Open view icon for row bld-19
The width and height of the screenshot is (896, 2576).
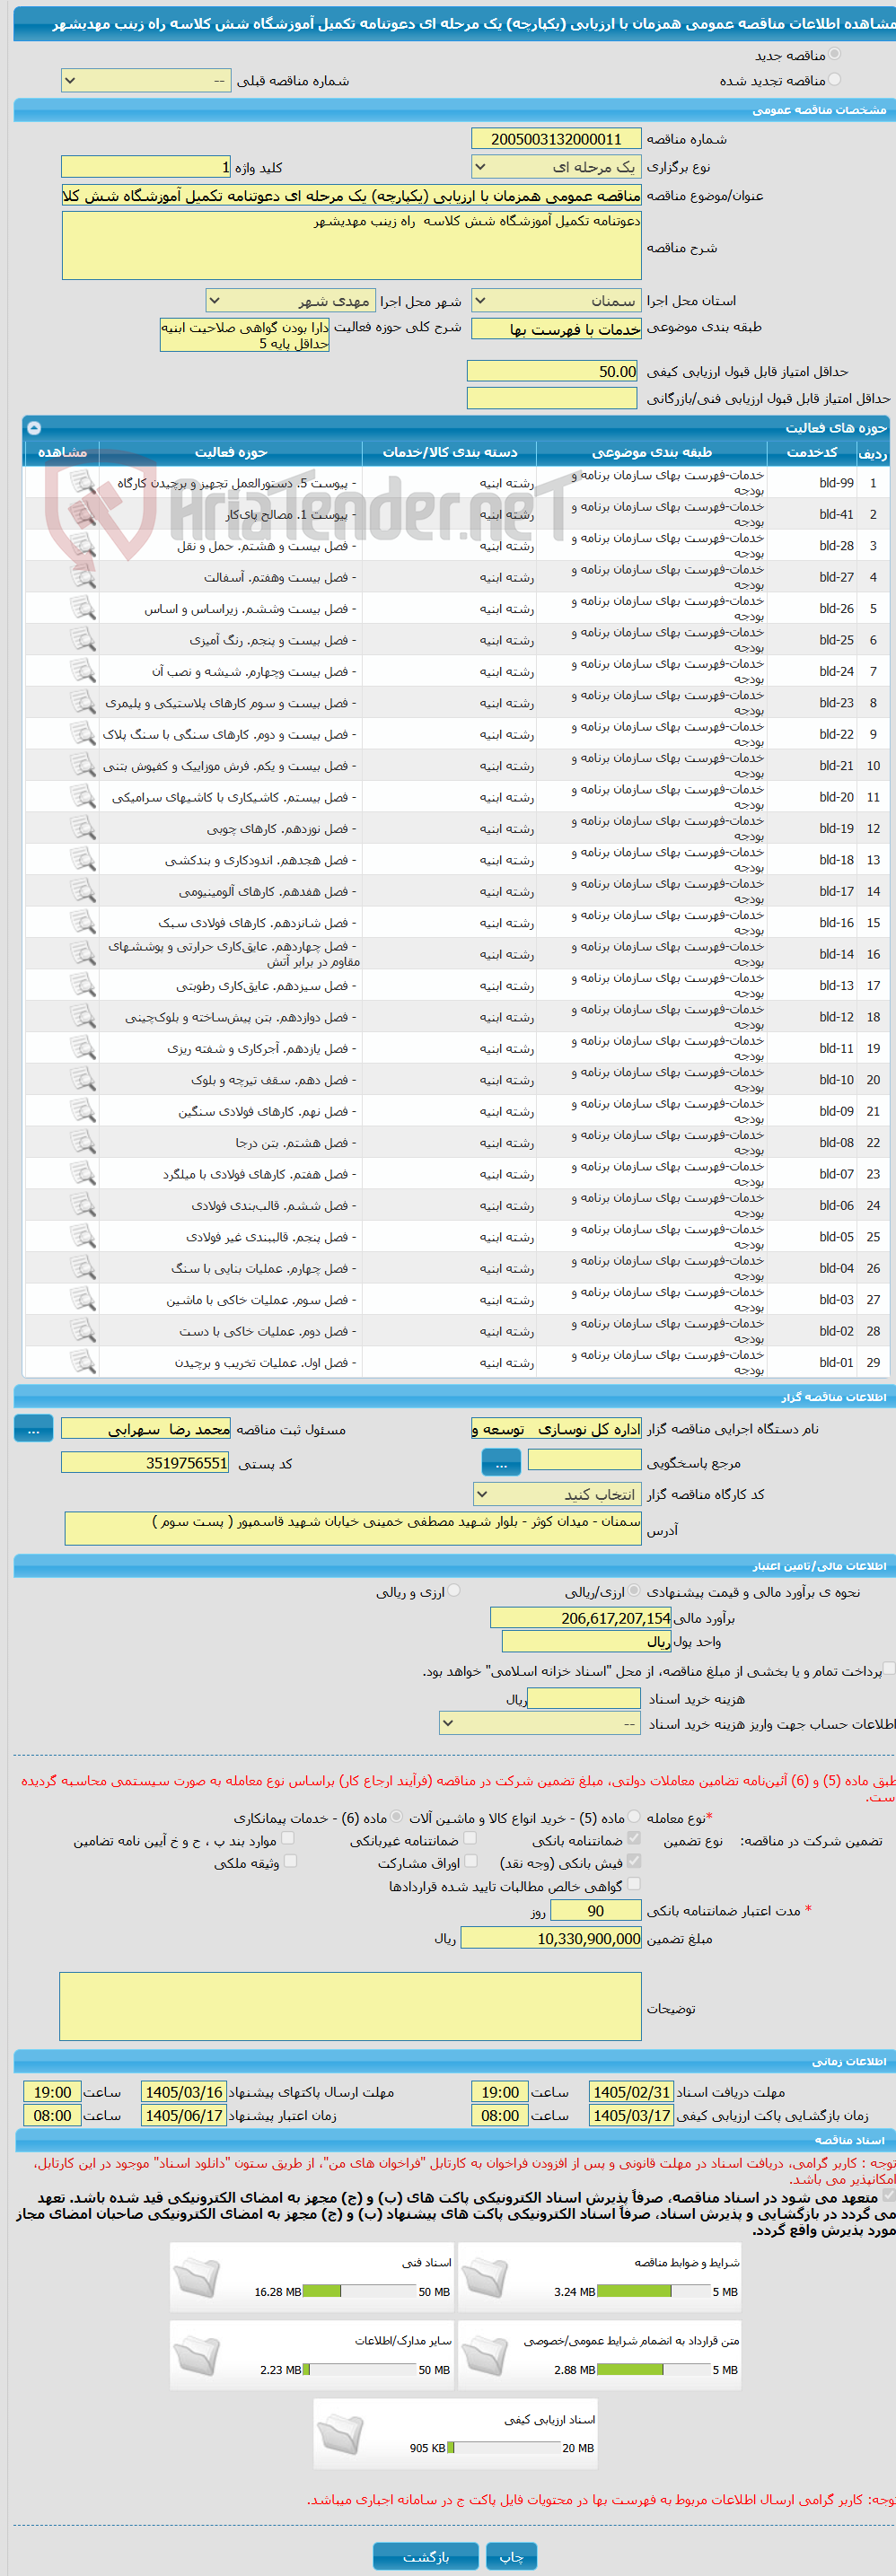point(82,828)
